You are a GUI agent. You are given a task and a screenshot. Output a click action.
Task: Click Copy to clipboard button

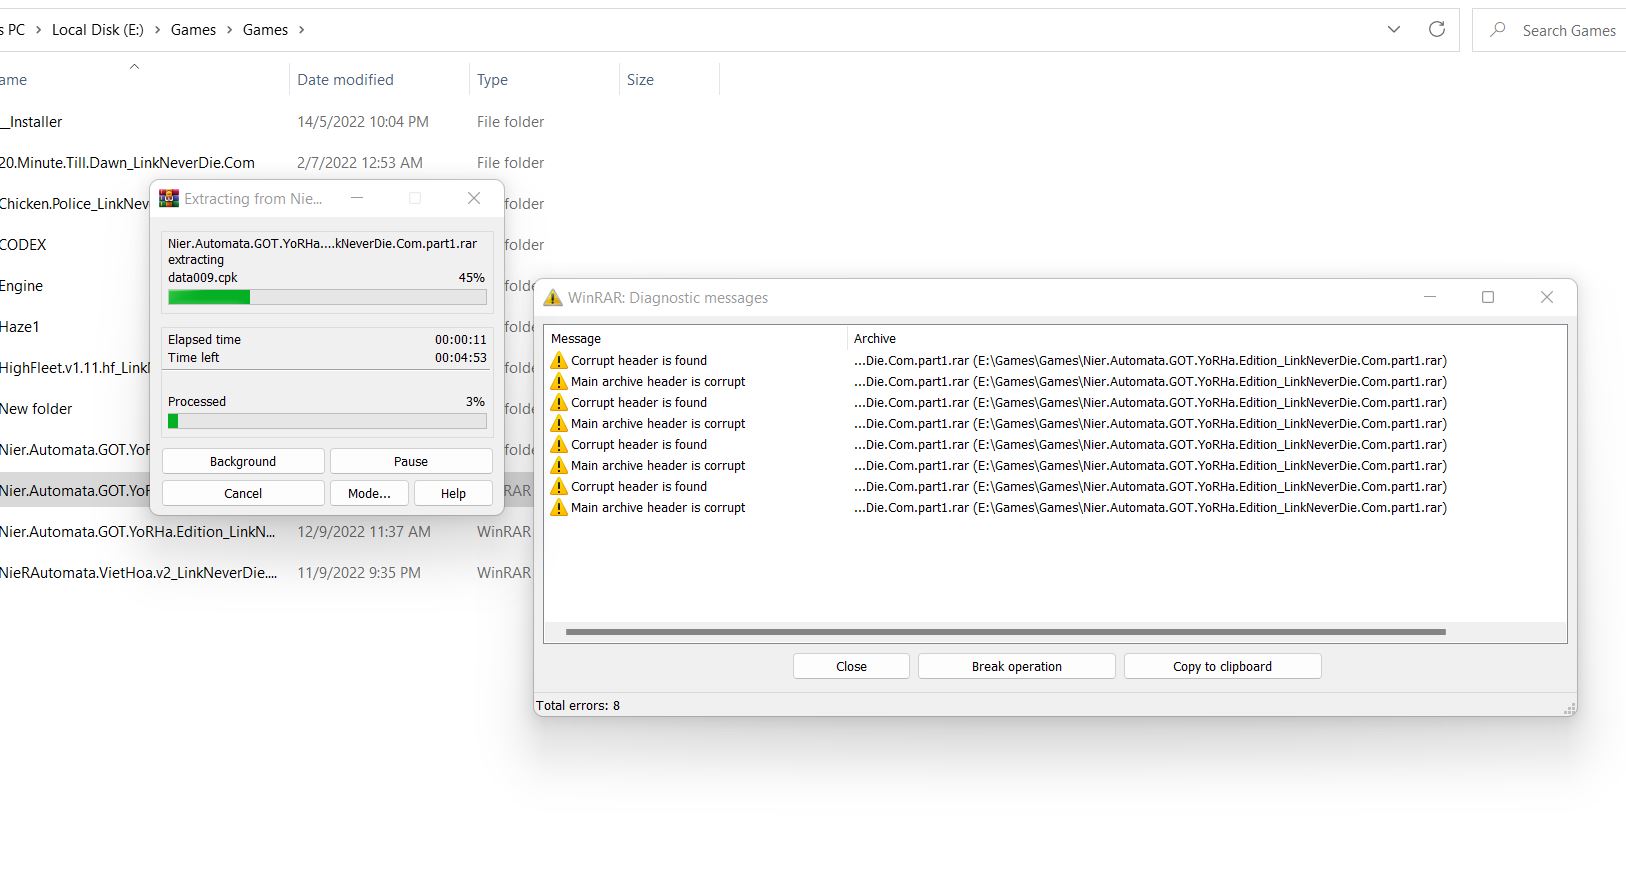click(1222, 666)
